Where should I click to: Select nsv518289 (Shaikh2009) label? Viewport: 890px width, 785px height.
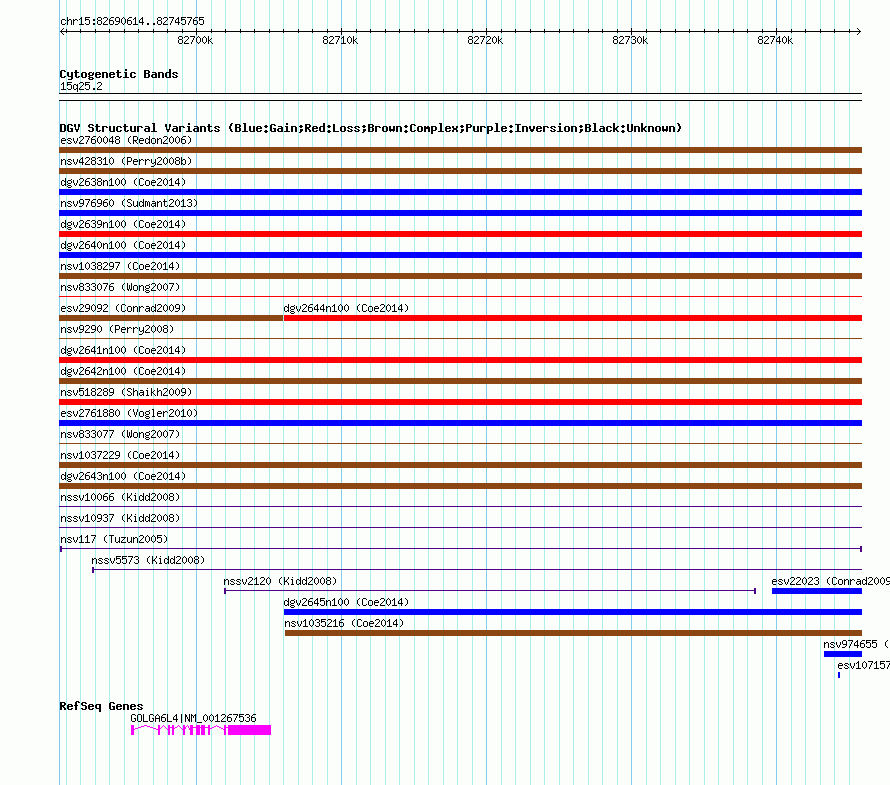126,392
